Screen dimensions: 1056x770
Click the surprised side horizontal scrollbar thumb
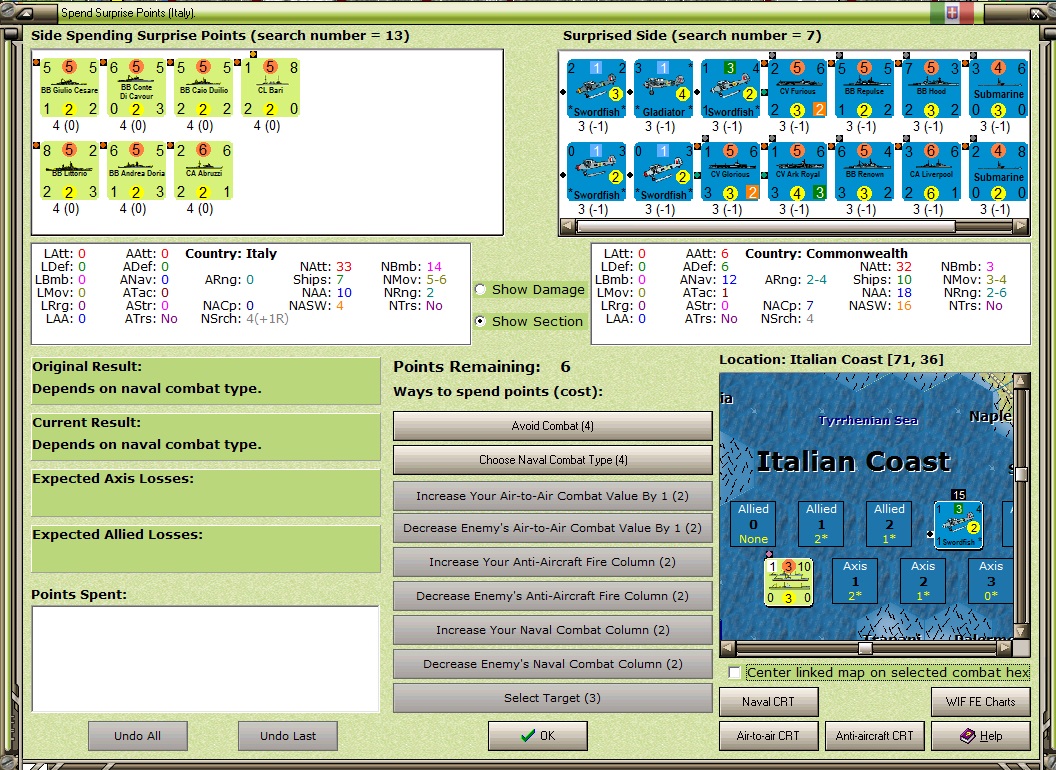click(x=766, y=226)
